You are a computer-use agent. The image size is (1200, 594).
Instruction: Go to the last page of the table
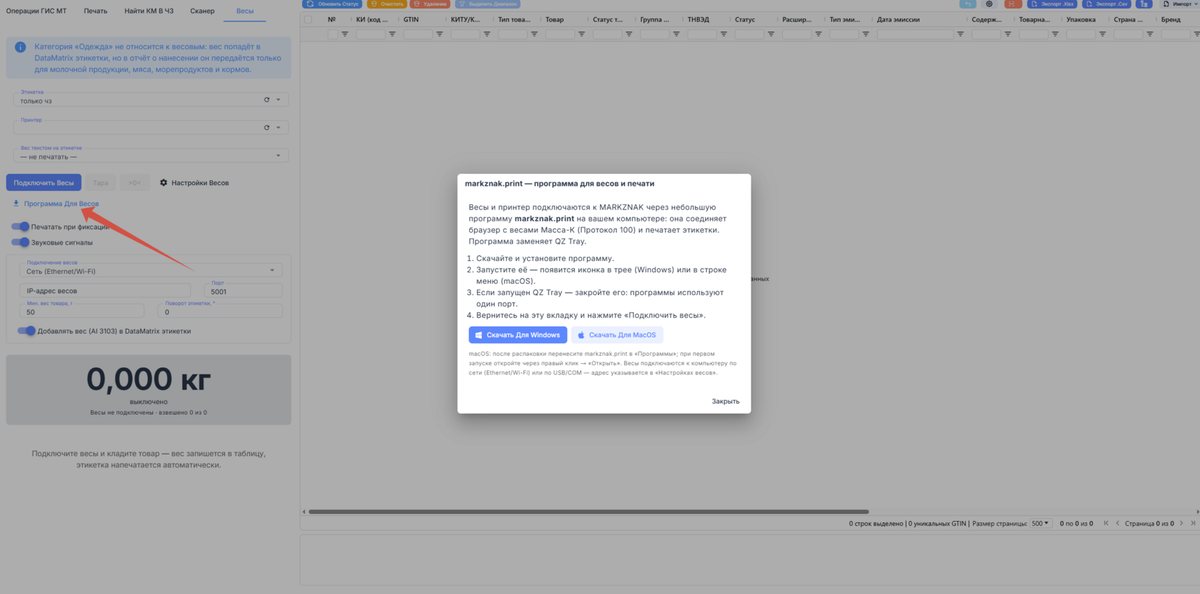point(1193,523)
